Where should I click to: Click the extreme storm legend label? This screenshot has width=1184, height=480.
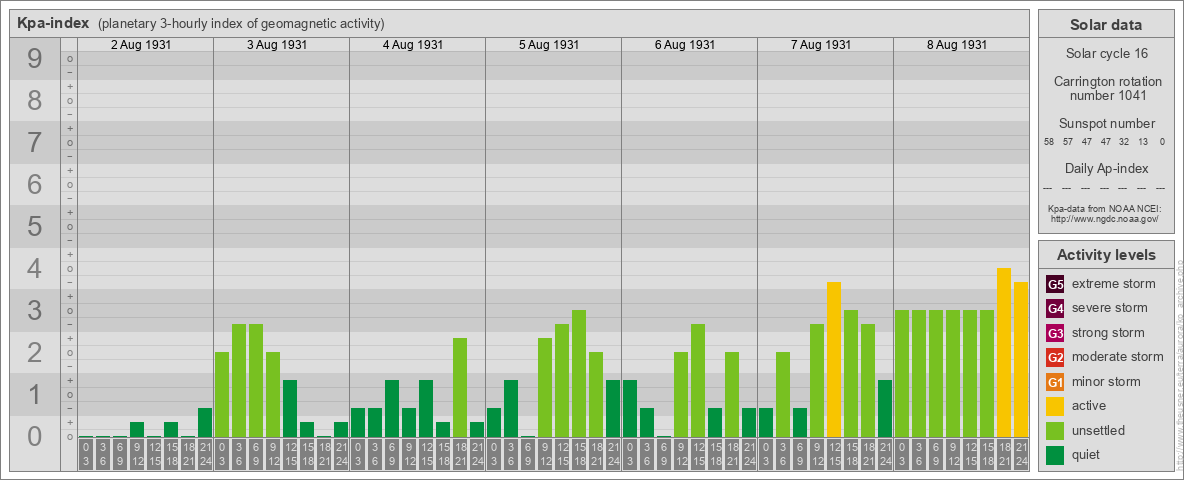(1114, 284)
